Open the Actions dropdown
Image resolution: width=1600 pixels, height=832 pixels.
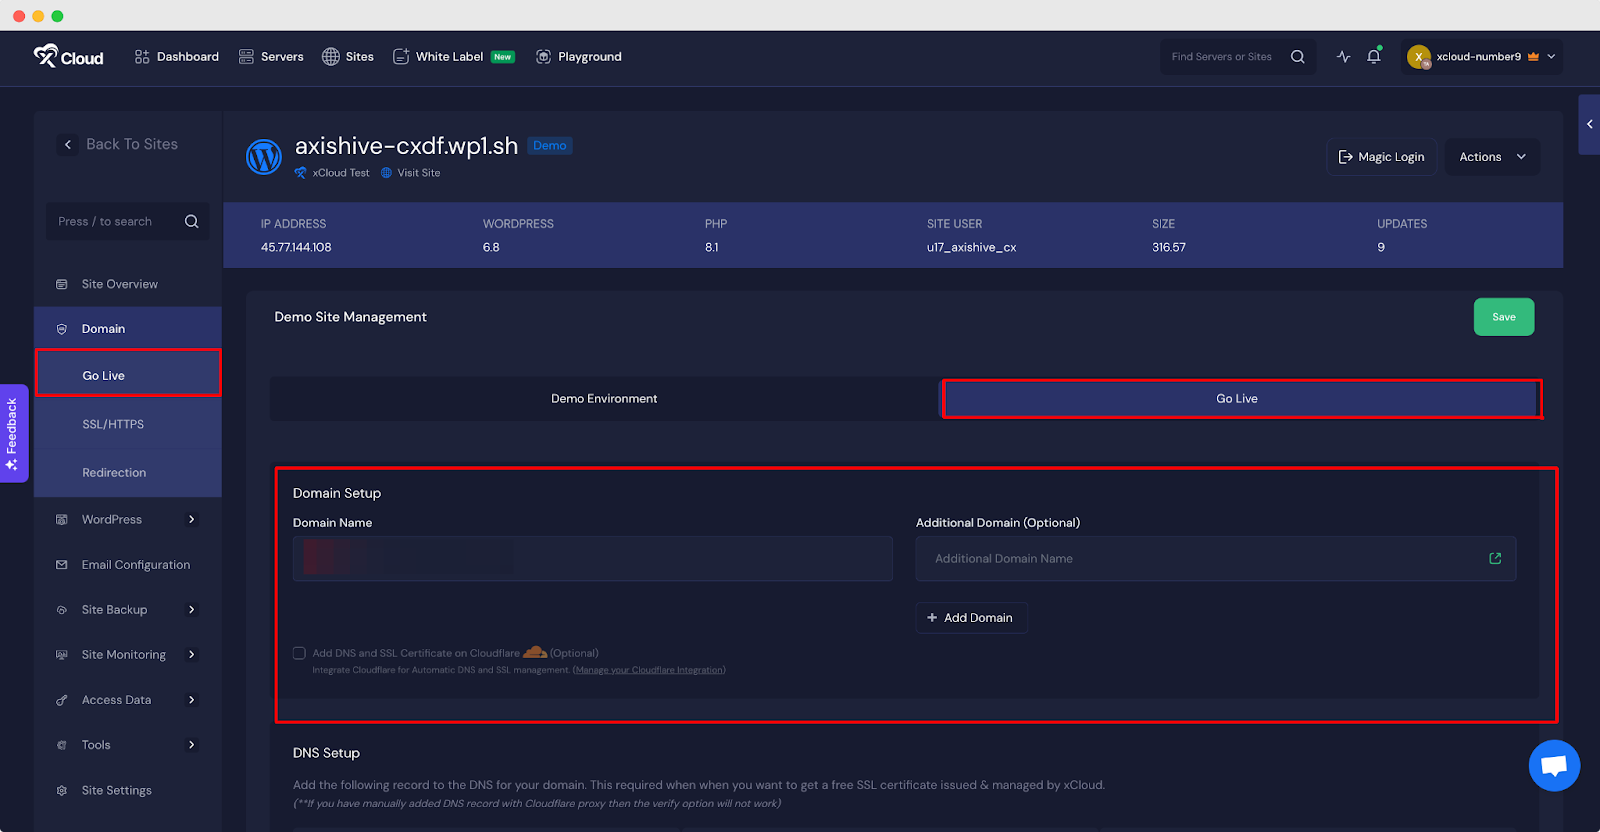click(x=1492, y=157)
